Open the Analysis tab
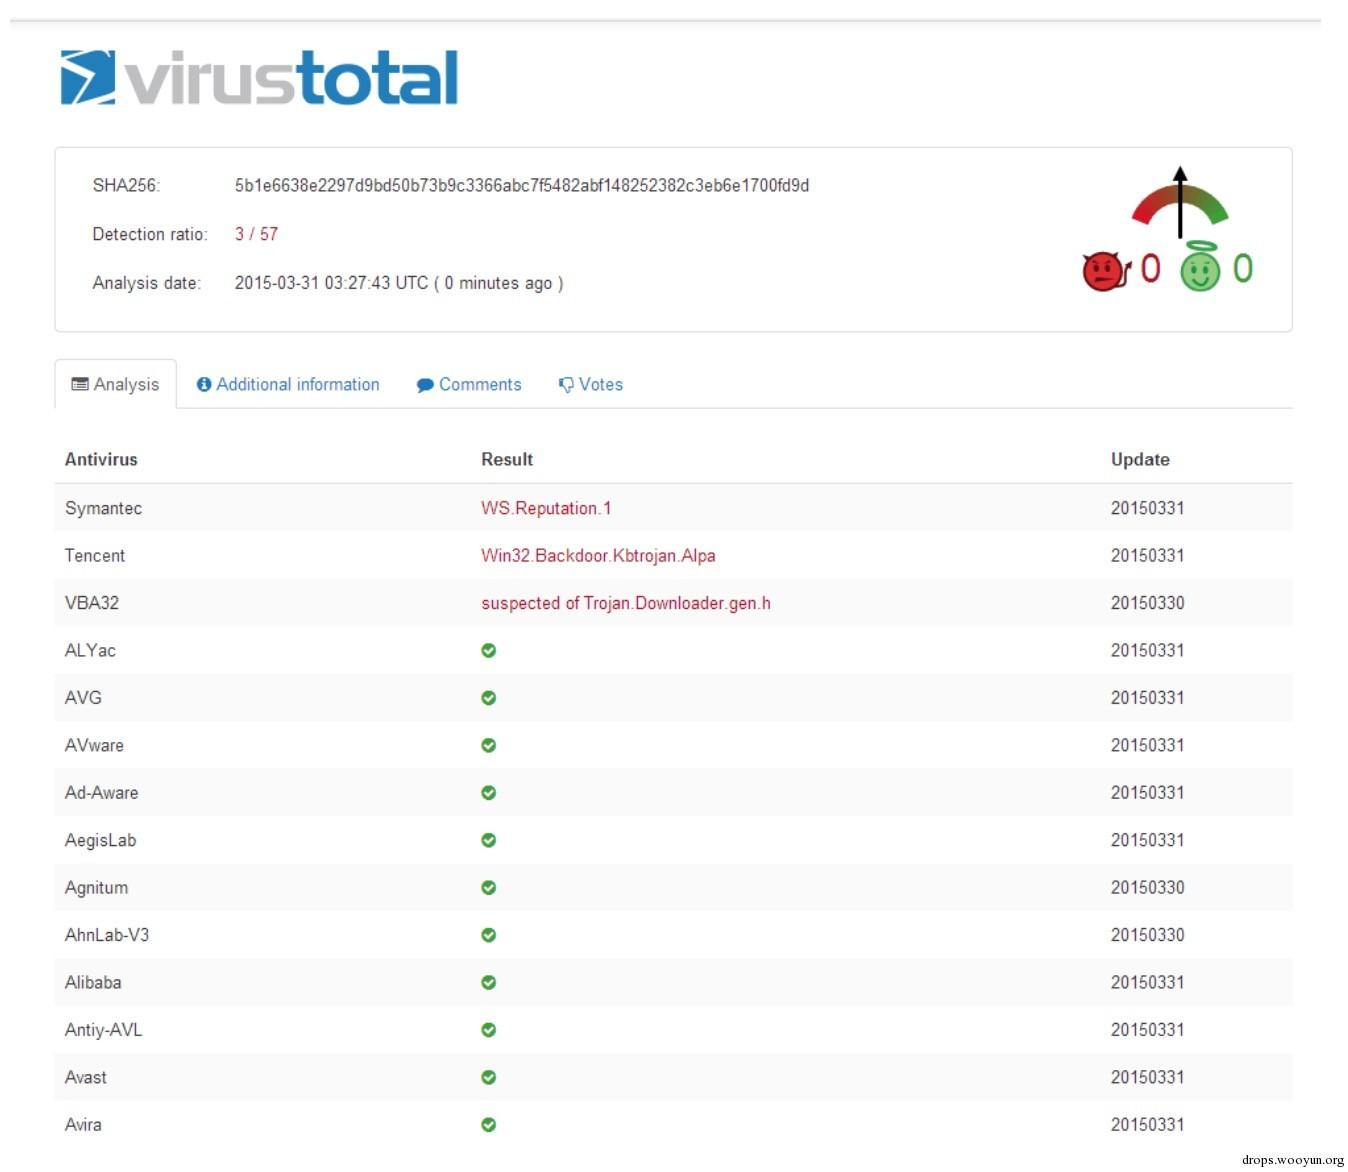 pyautogui.click(x=116, y=384)
